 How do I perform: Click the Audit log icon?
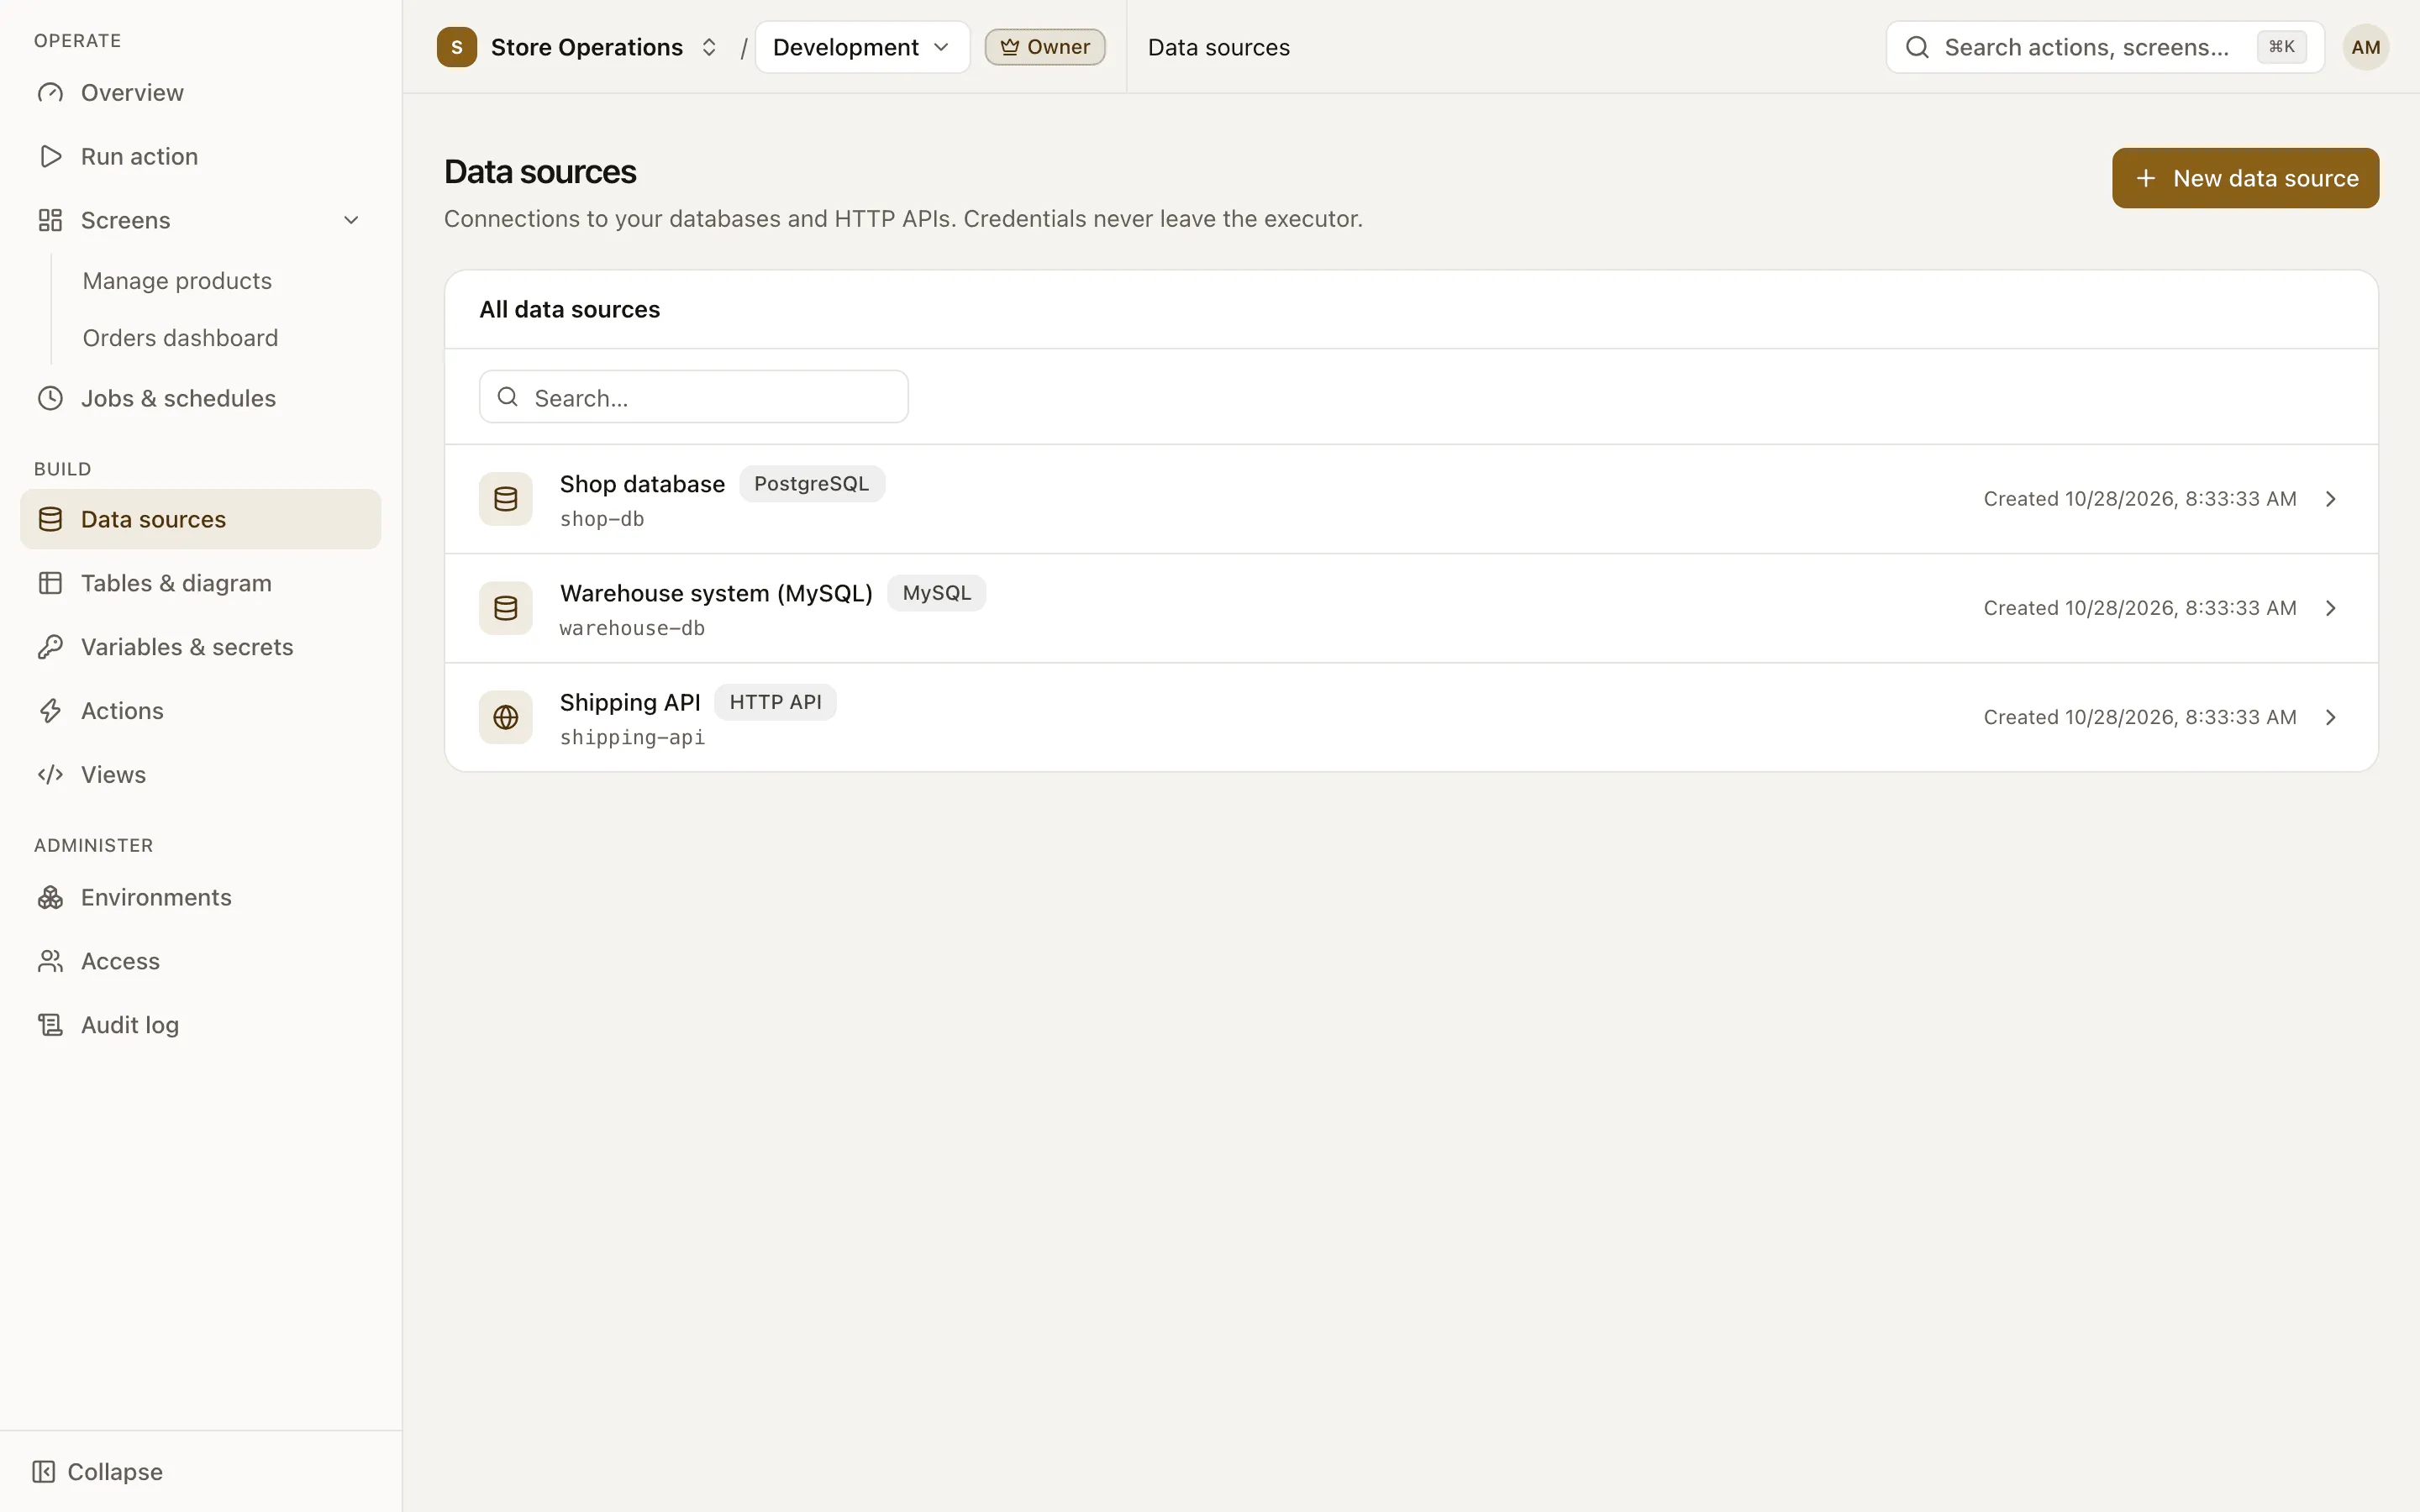click(x=50, y=1025)
